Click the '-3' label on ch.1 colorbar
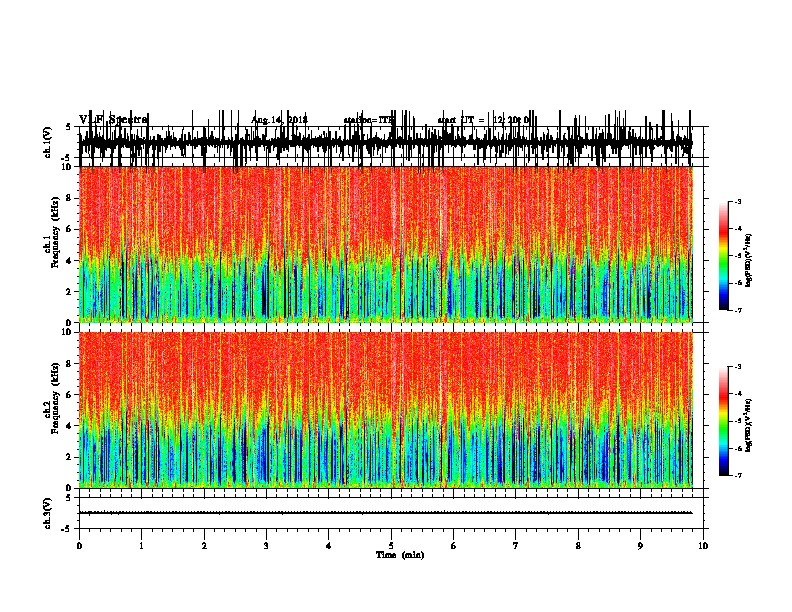The image size is (792, 612). [x=737, y=201]
